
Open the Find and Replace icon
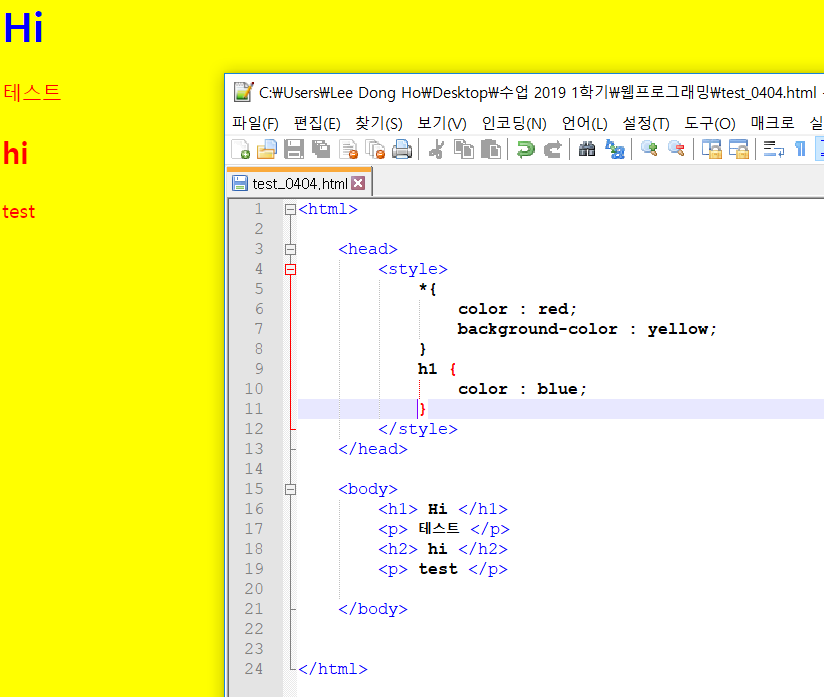[614, 149]
